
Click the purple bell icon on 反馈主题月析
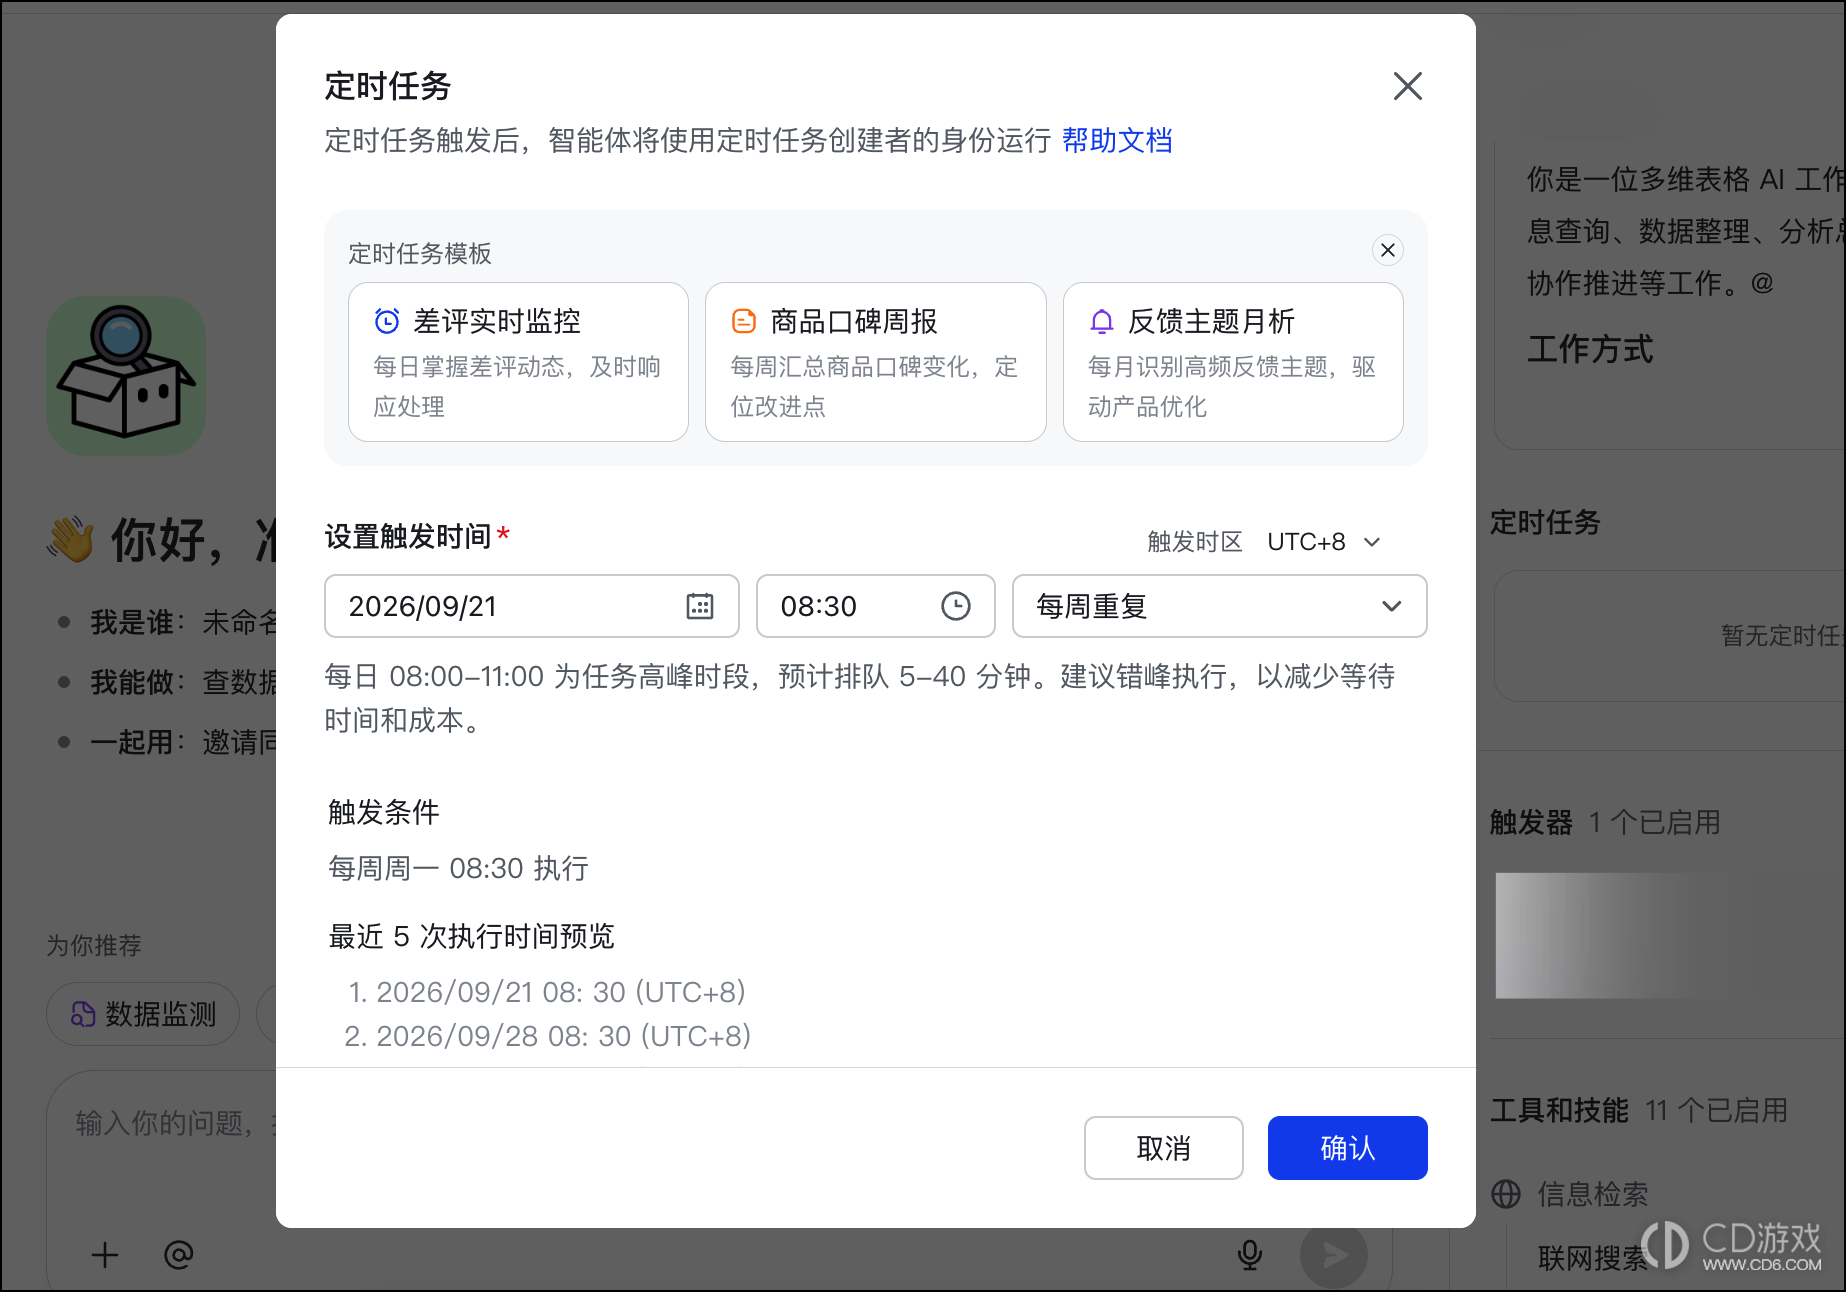point(1101,321)
